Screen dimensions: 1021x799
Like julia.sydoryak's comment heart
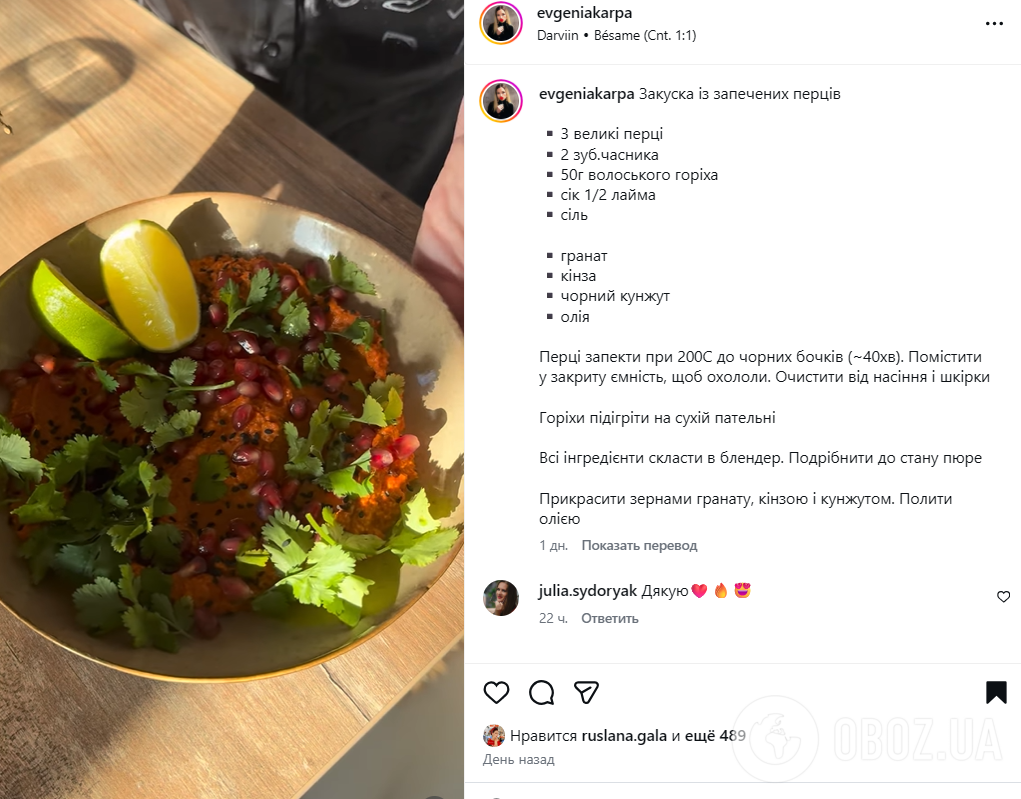click(1003, 596)
